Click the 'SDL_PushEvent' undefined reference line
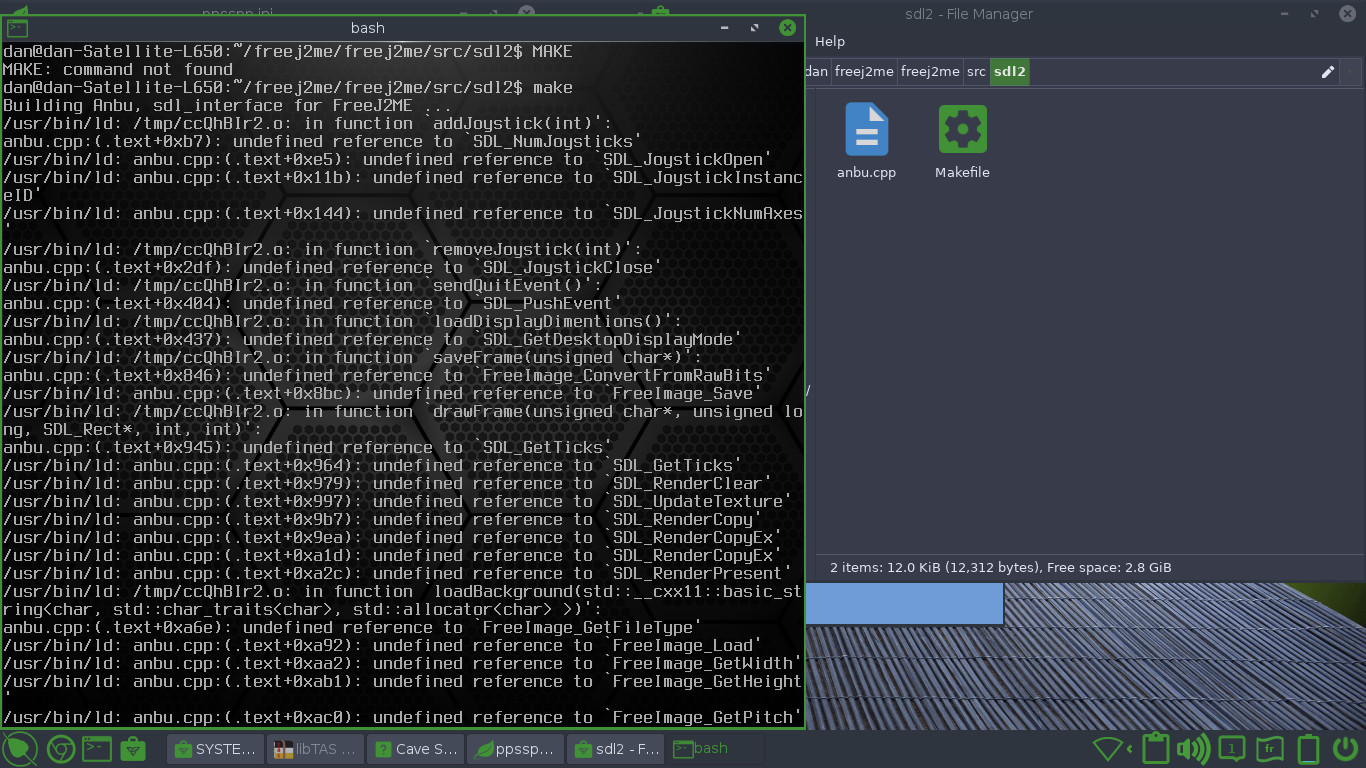 313,303
